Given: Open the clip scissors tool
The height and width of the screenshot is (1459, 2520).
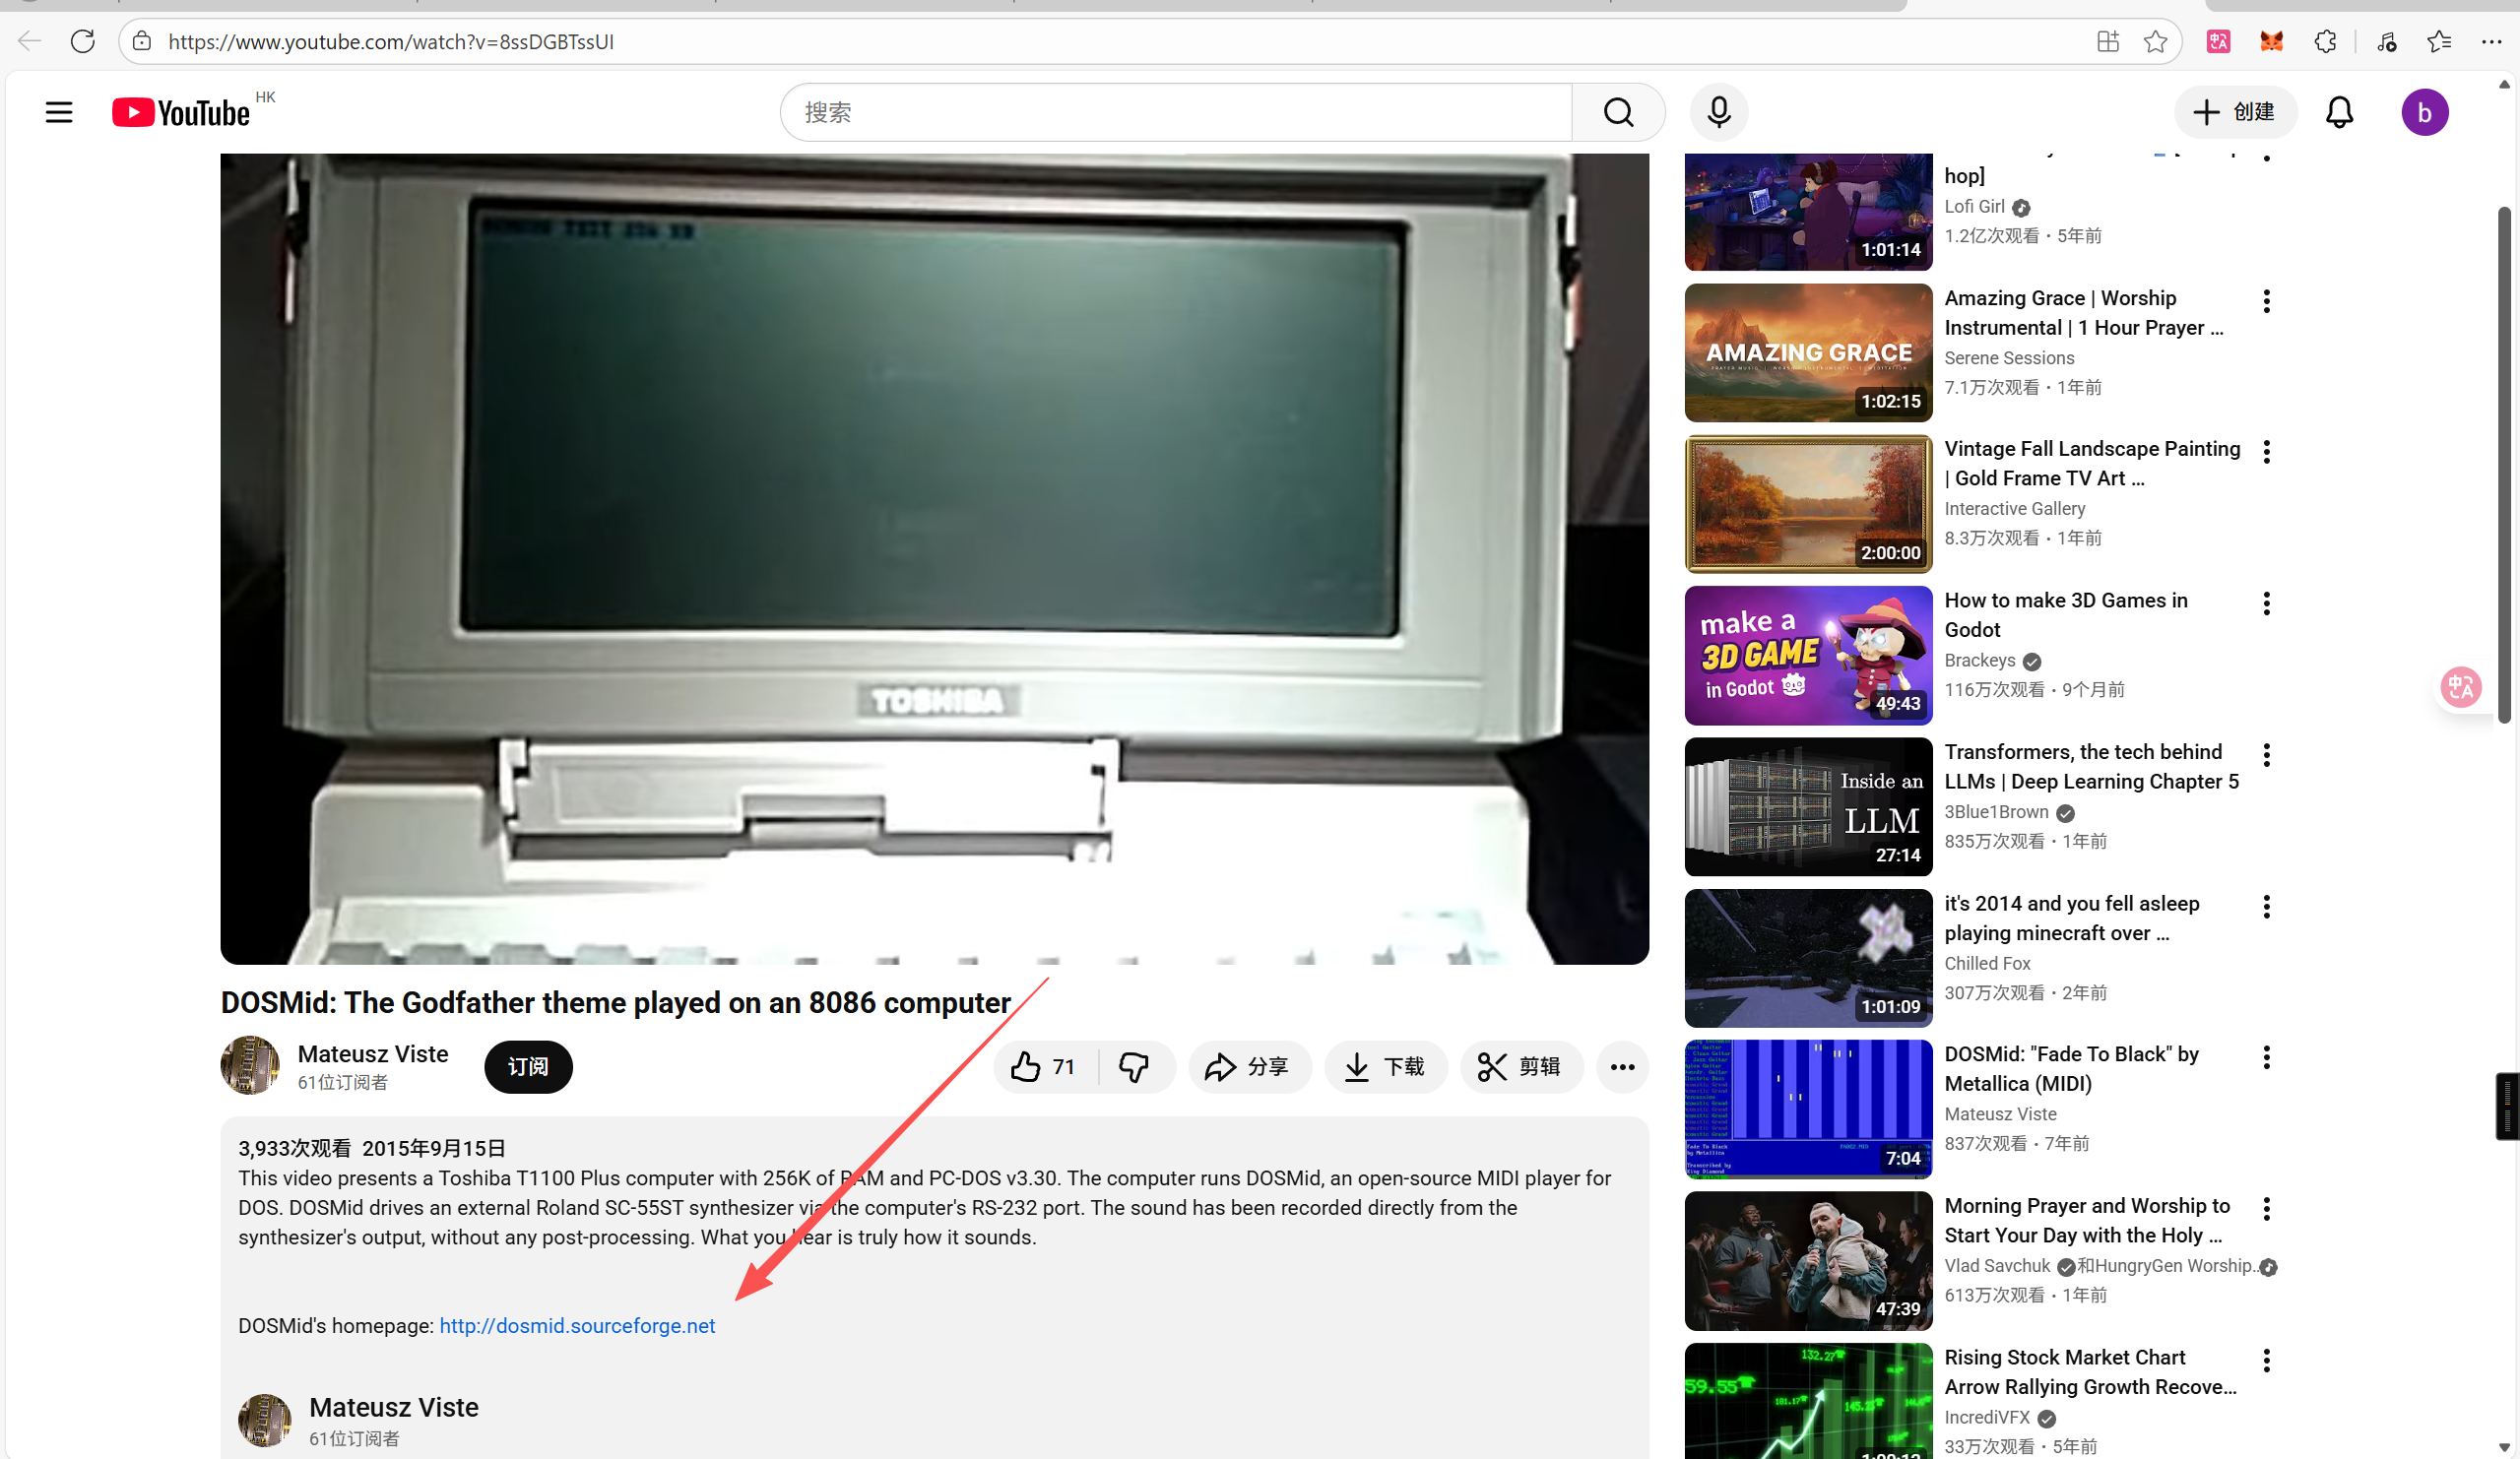Looking at the screenshot, I should (1519, 1067).
